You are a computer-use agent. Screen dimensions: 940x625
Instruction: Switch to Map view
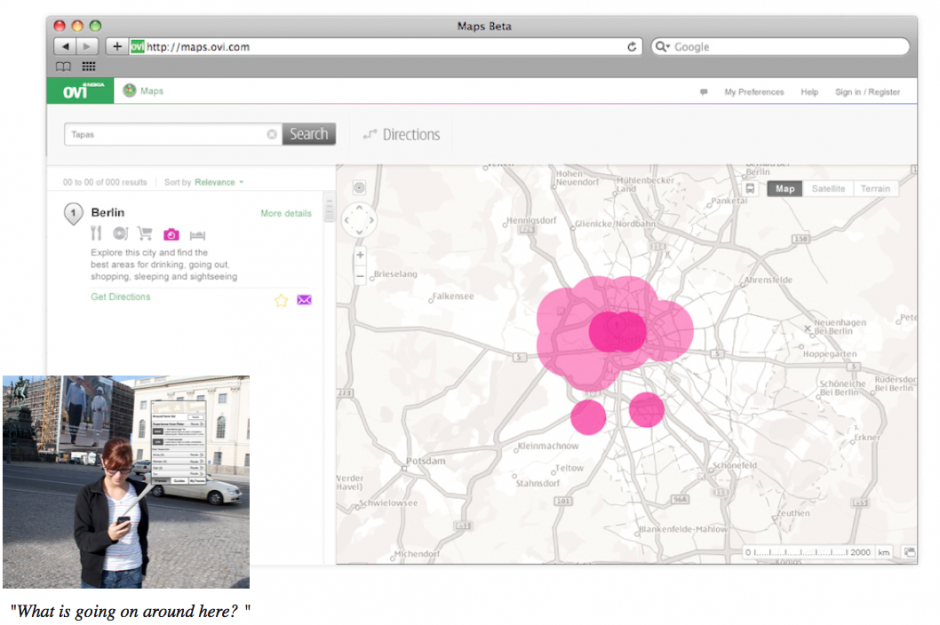point(785,189)
